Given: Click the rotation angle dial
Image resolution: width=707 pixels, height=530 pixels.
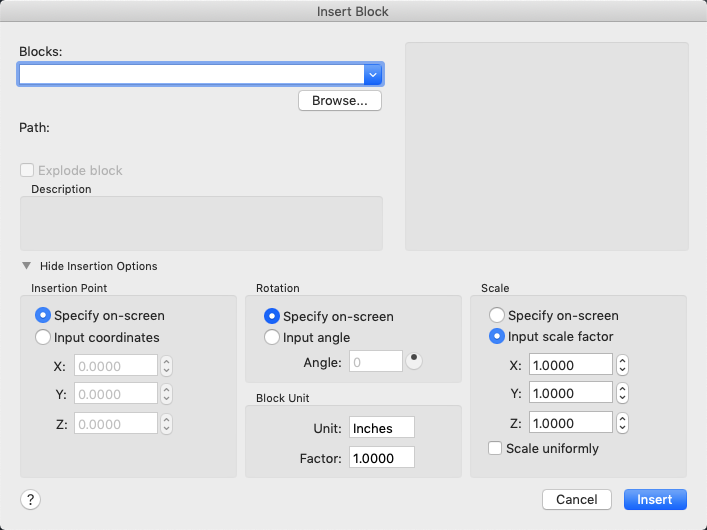Looking at the screenshot, I should point(414,360).
